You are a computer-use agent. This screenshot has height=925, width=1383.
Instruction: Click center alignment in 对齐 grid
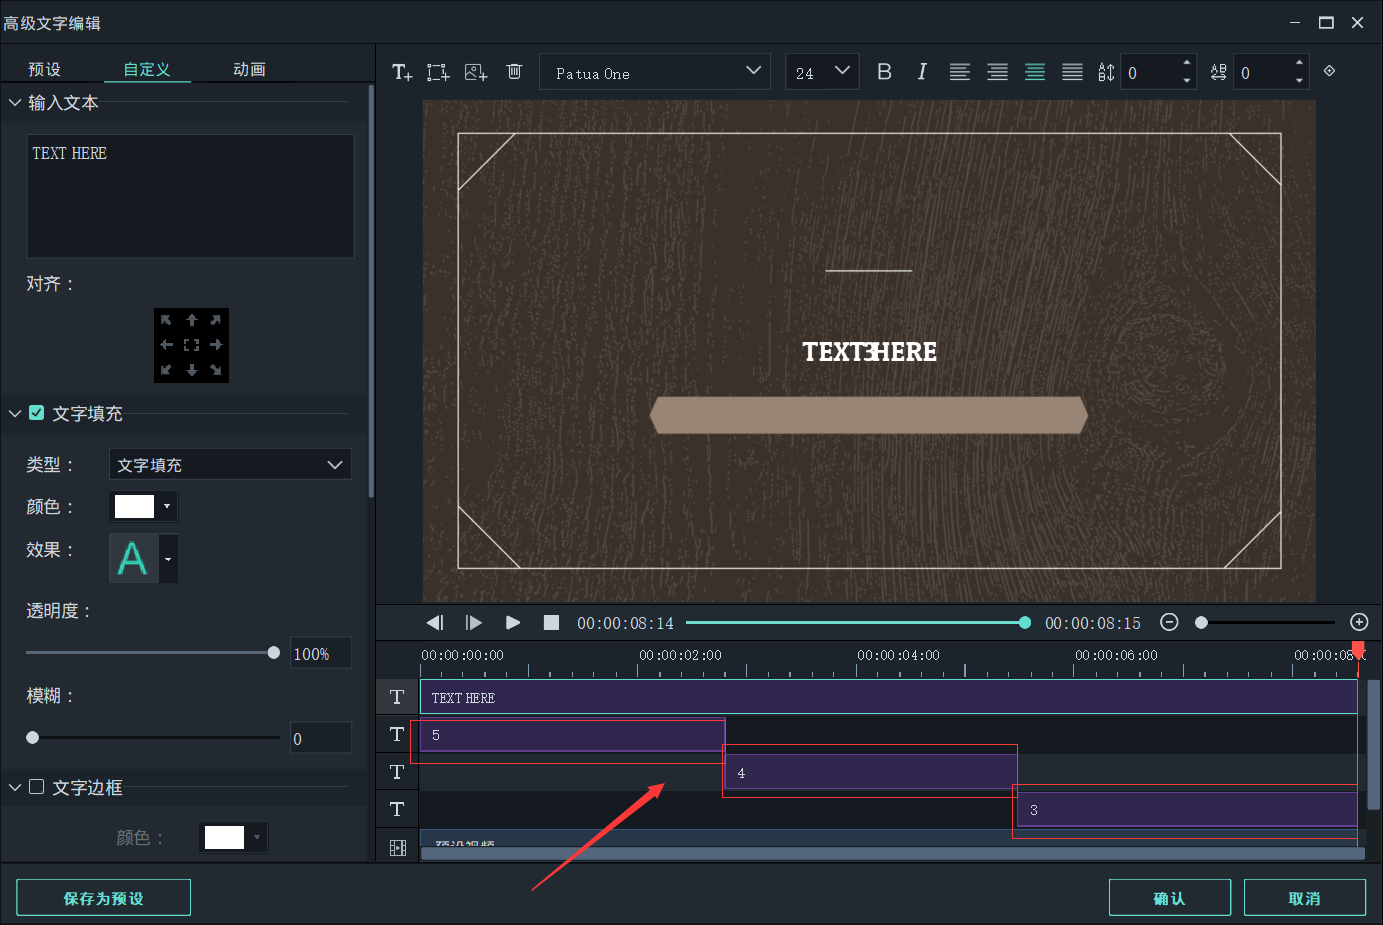[x=191, y=345]
